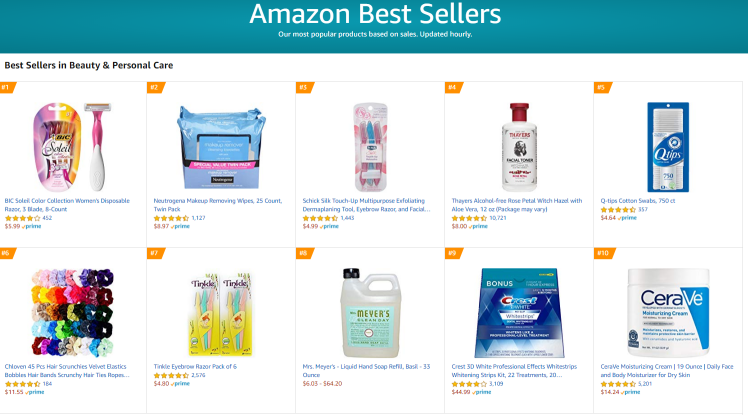Click the #1 best seller rank badge

click(7, 87)
